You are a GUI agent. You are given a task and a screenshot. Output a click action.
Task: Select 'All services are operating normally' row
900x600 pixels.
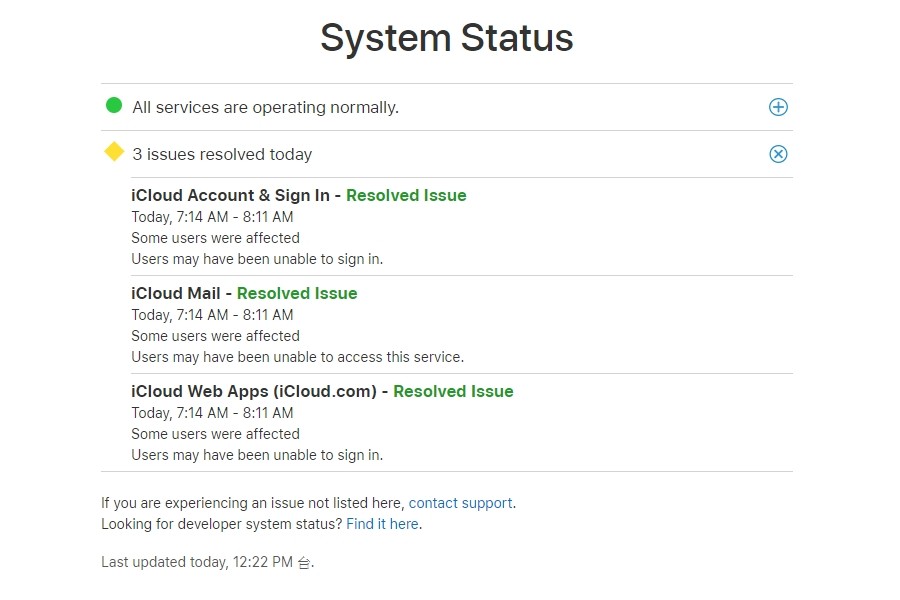265,107
